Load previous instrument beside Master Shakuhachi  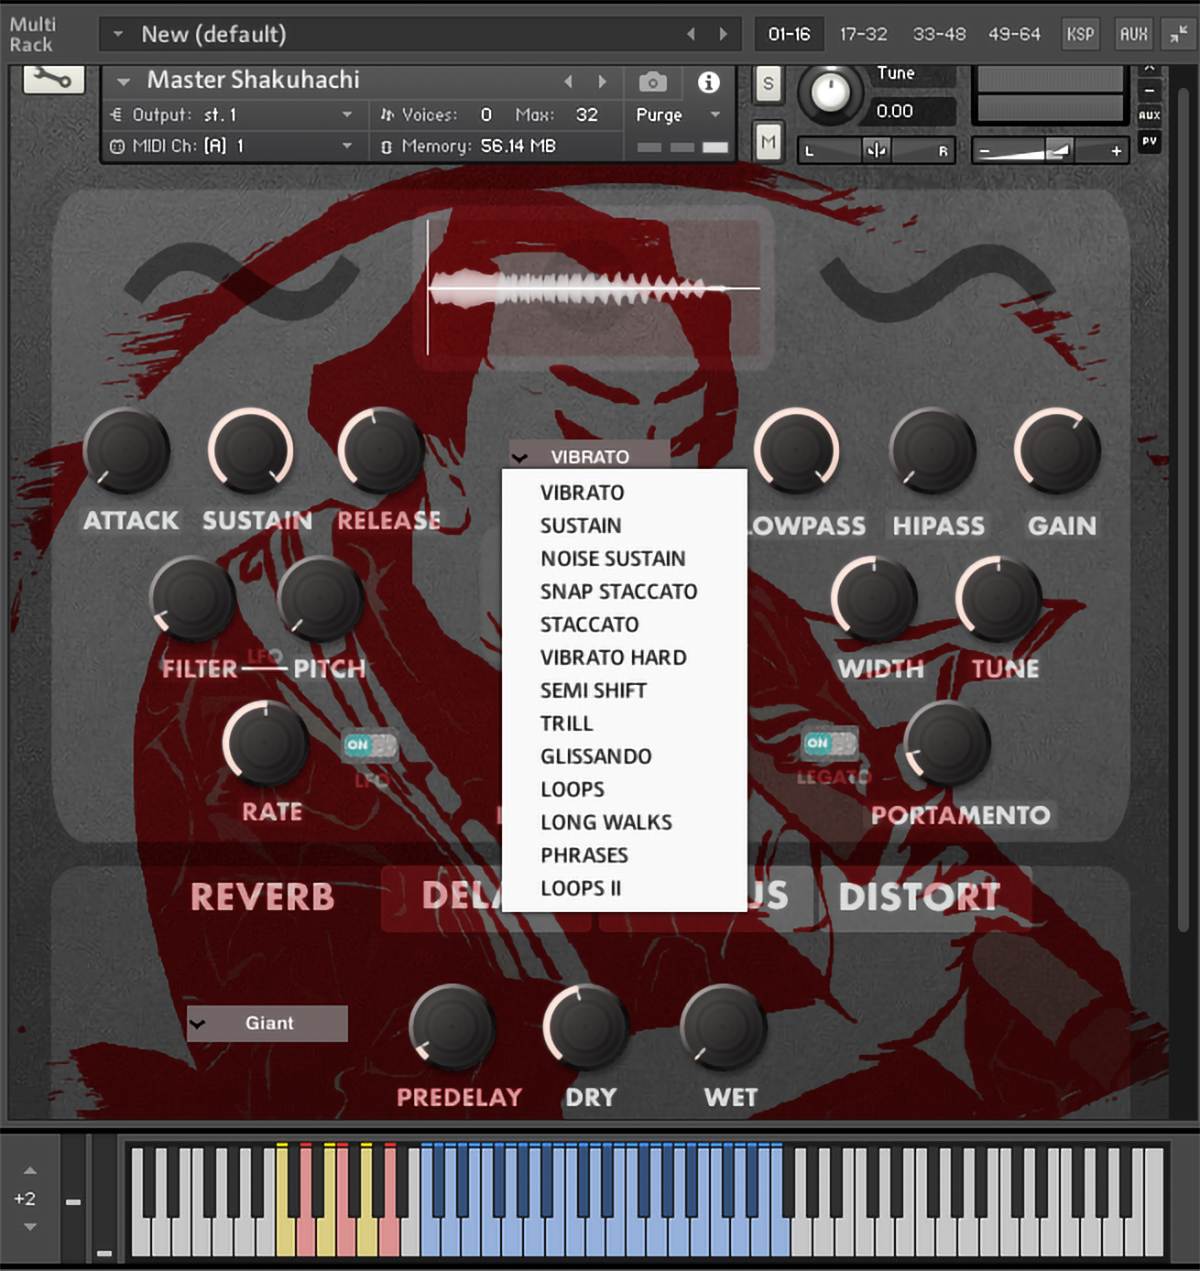click(x=568, y=81)
